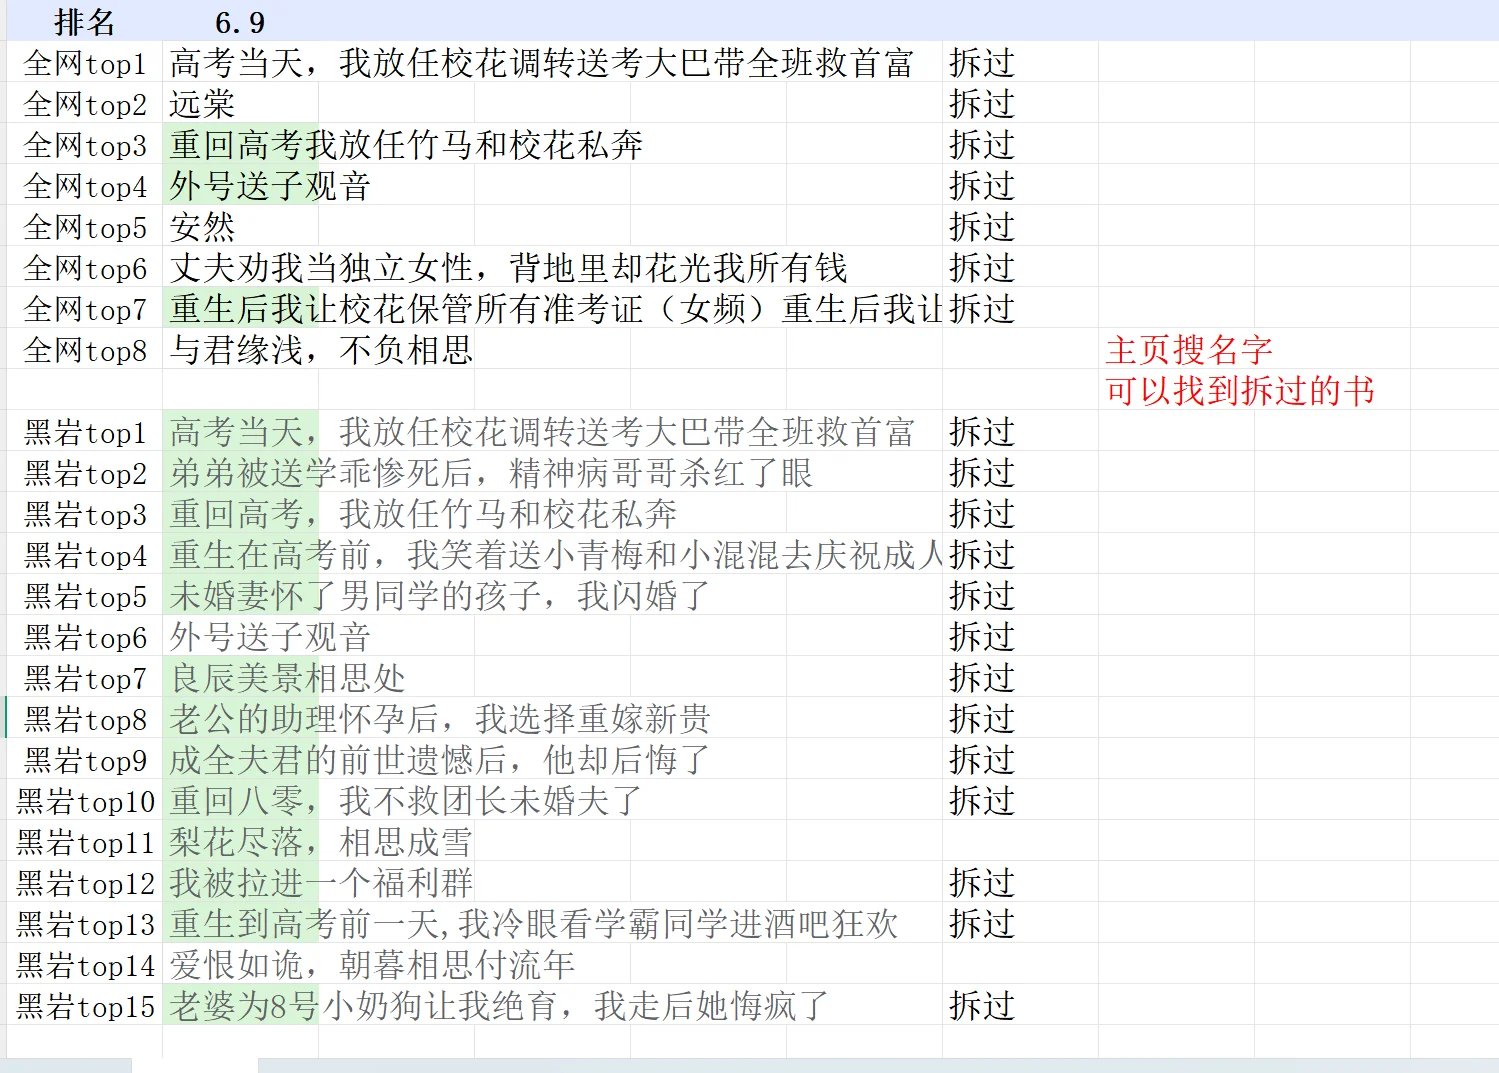The width and height of the screenshot is (1499, 1073).
Task: Select the cell 梨花尽落，相思成雪
Action: pyautogui.click(x=321, y=842)
